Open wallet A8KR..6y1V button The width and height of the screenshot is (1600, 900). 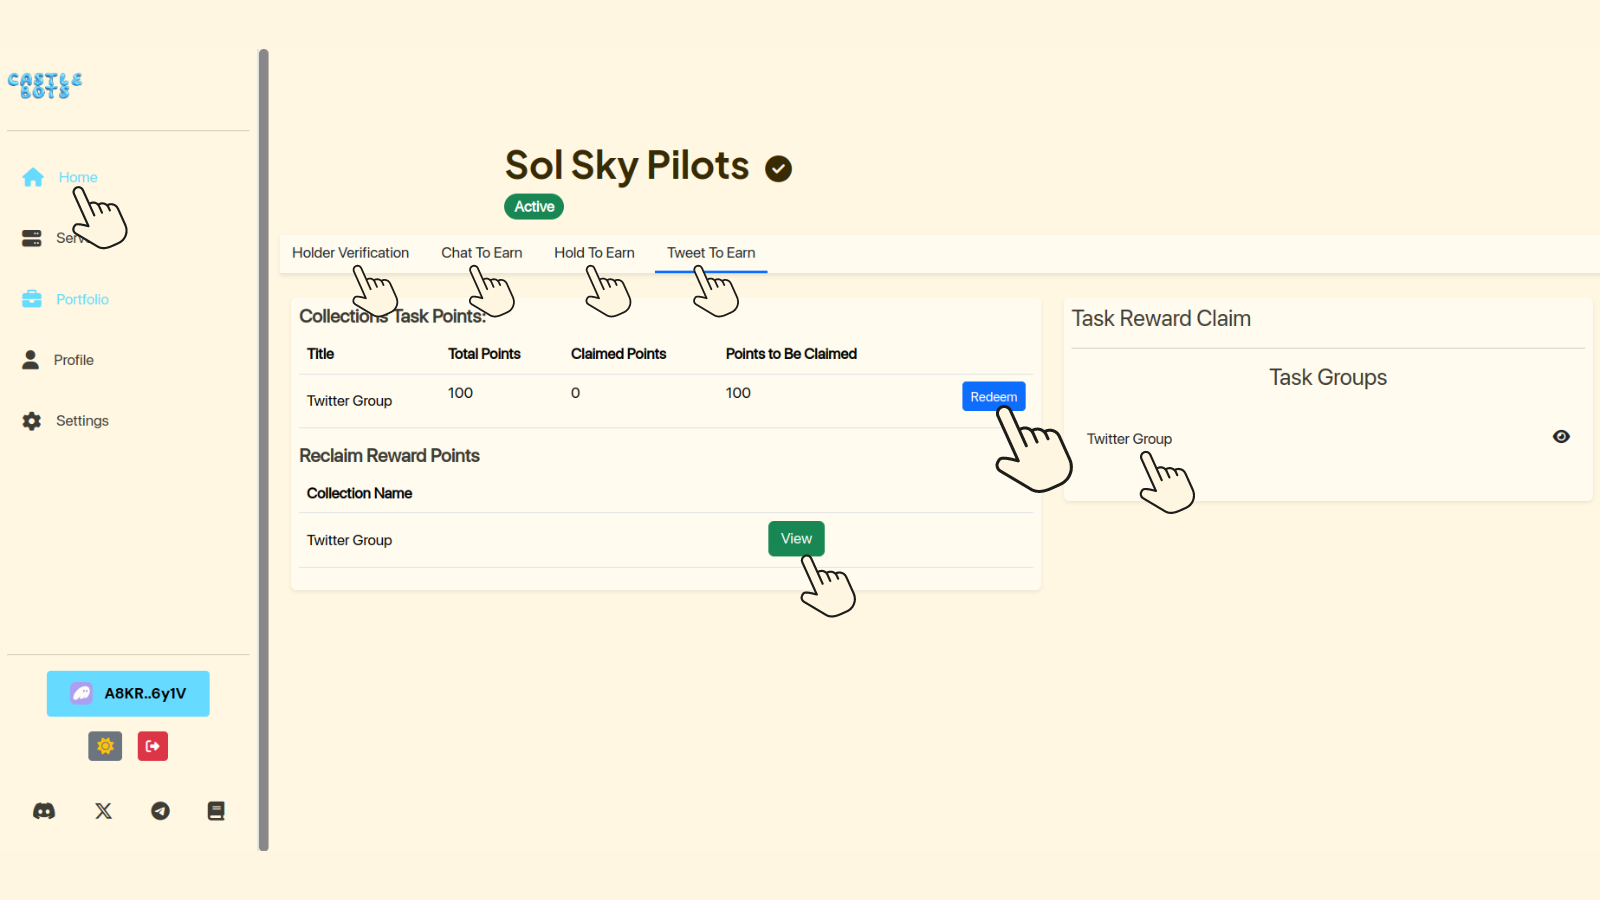tap(128, 694)
